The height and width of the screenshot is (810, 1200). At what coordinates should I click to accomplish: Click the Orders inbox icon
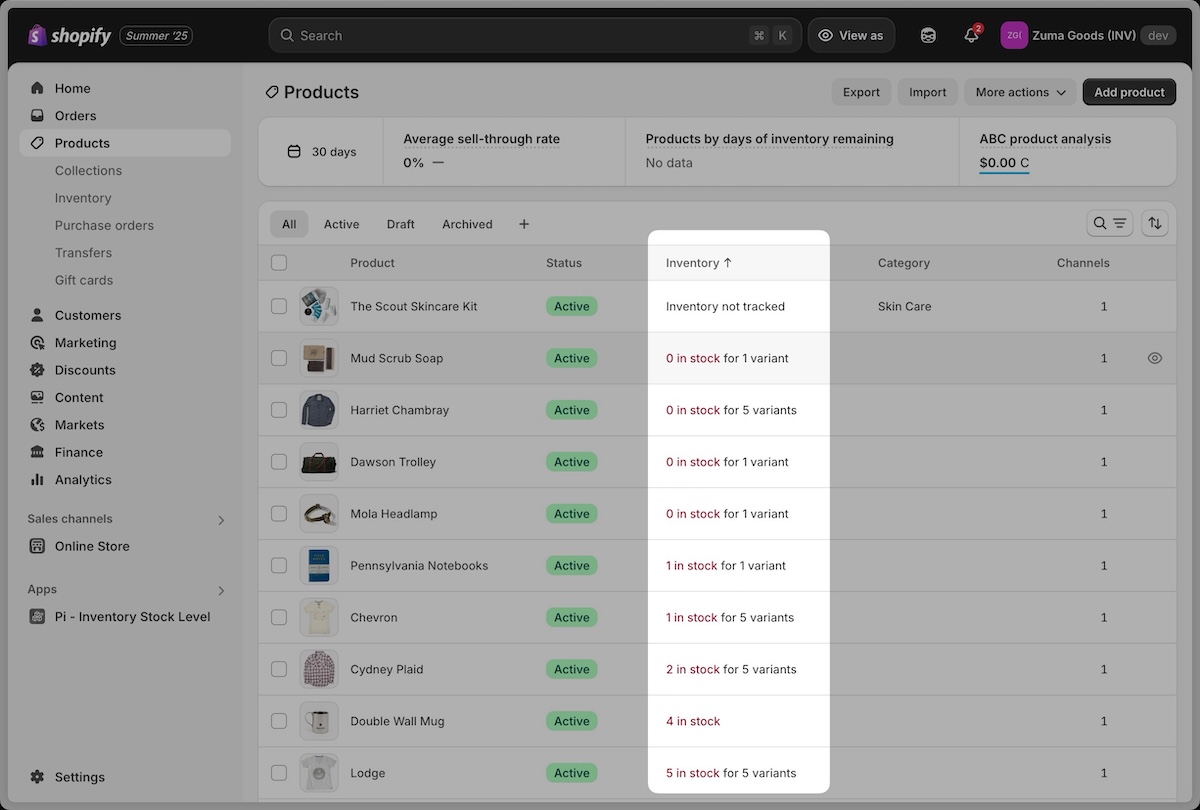click(x=37, y=115)
